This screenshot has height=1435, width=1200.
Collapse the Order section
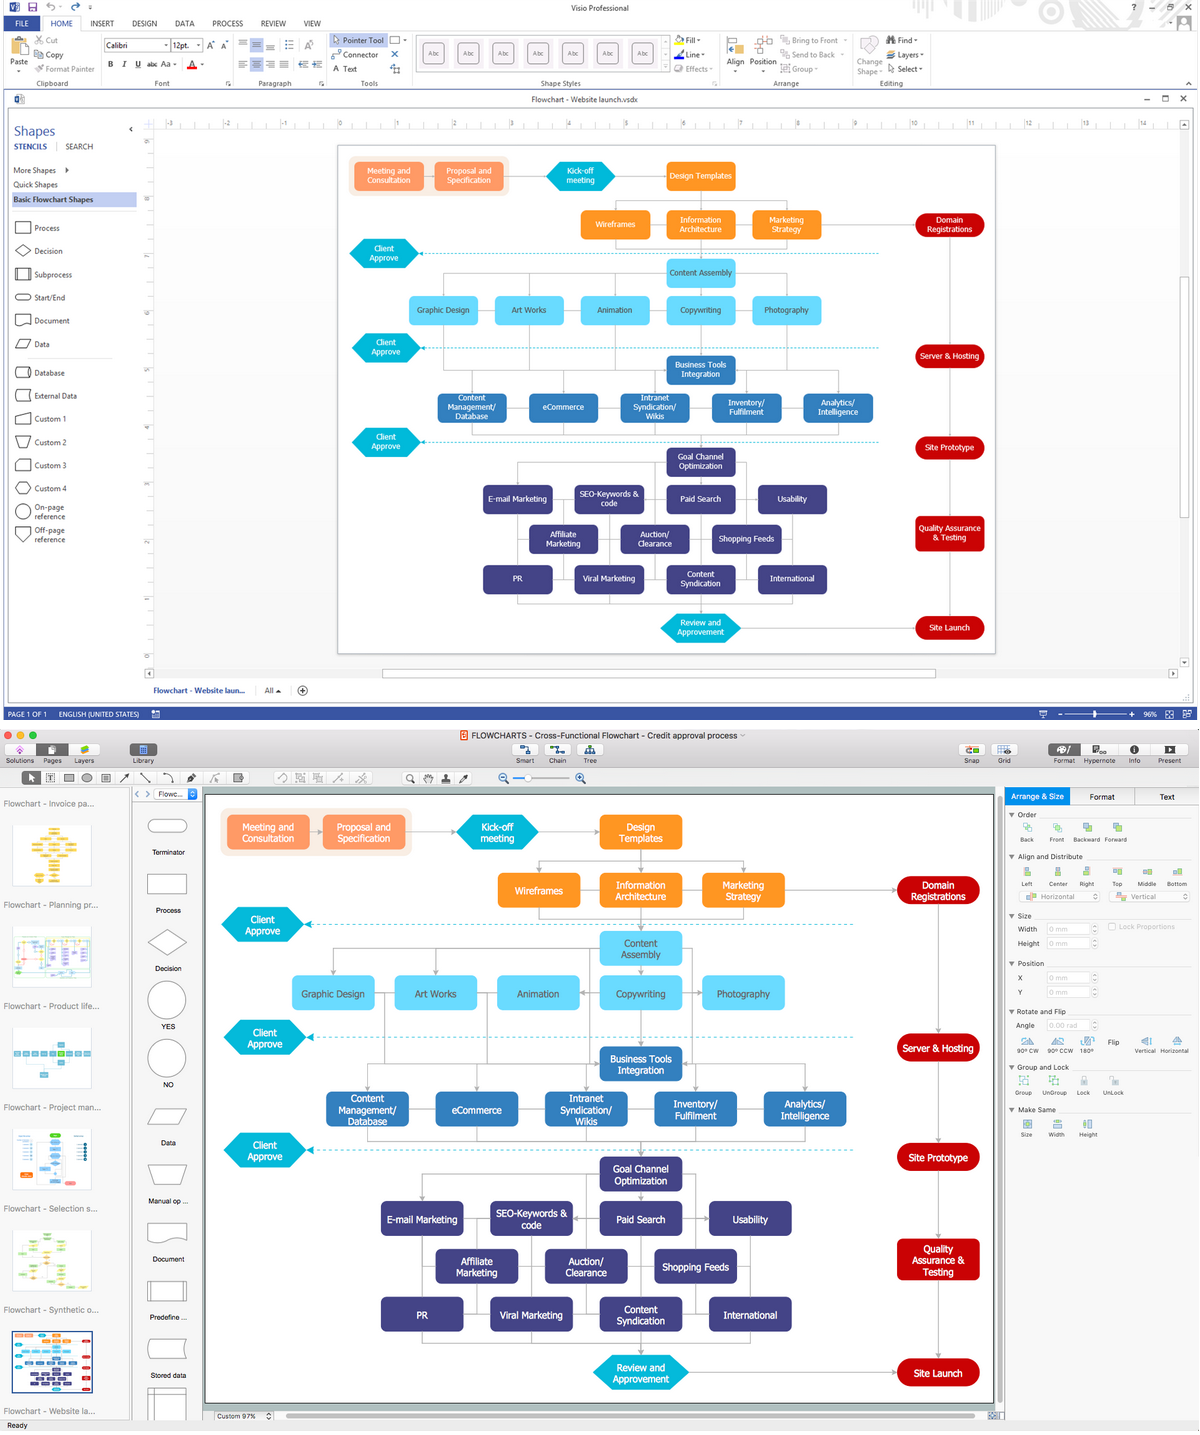tap(1014, 814)
